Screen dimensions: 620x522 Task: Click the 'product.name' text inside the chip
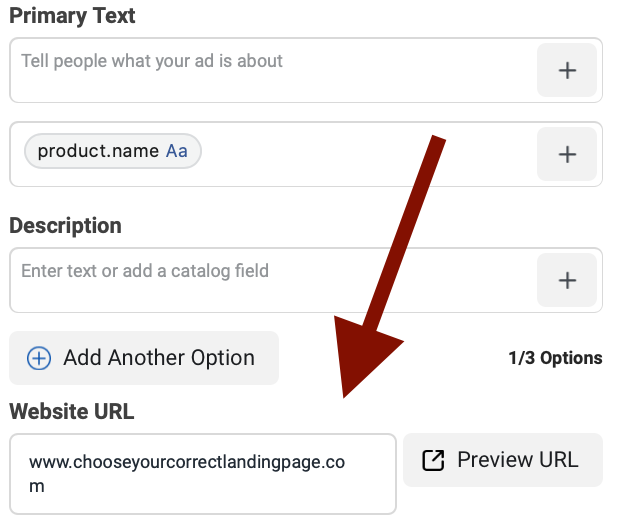coord(98,151)
